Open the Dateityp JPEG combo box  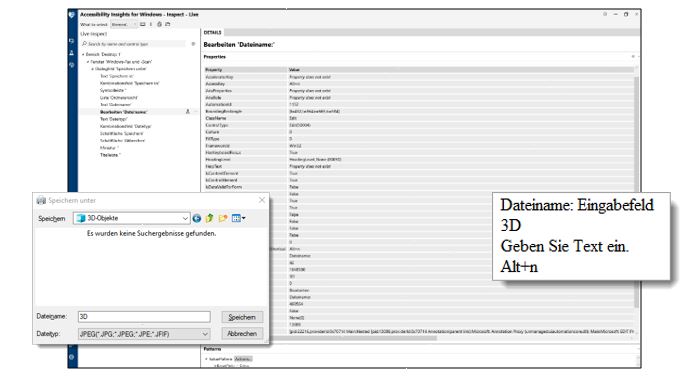tap(144, 334)
